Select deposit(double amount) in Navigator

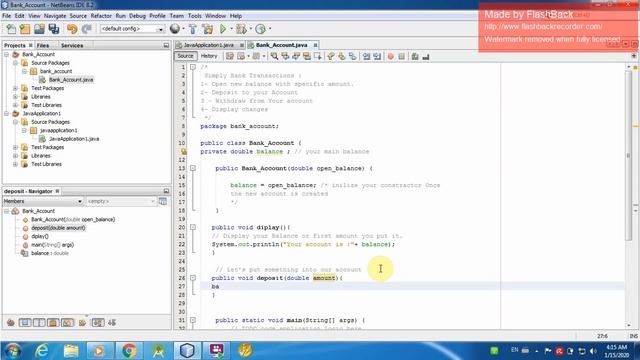point(58,228)
